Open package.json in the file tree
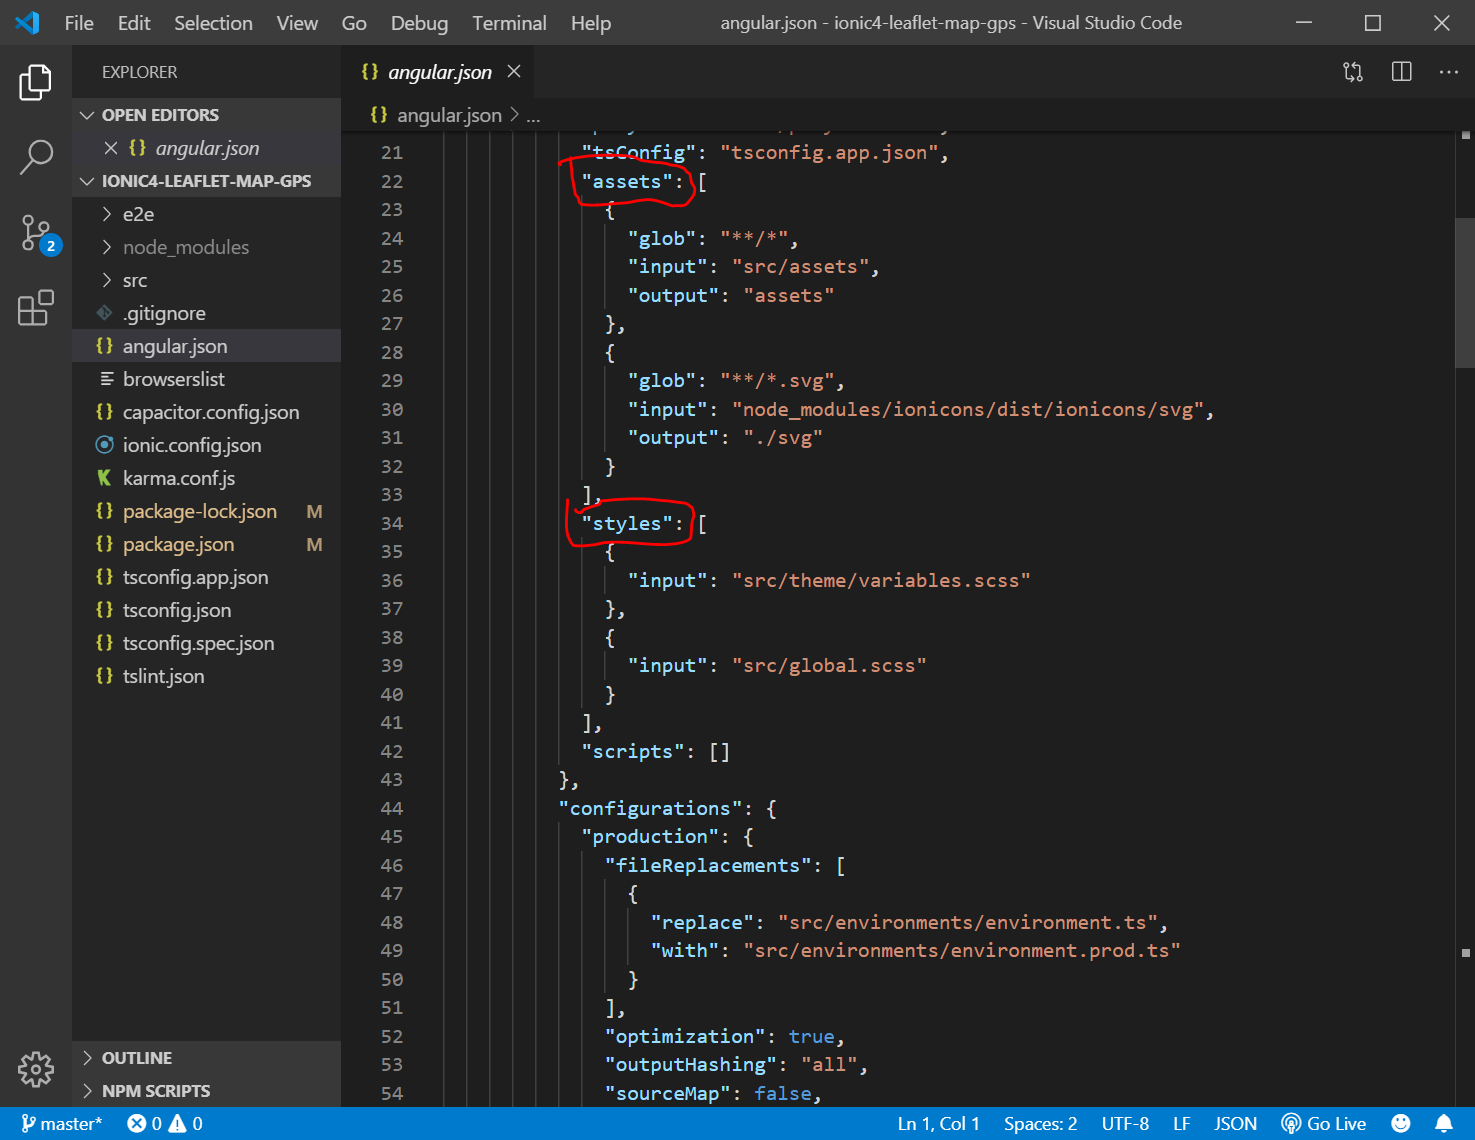The height and width of the screenshot is (1140, 1475). (x=178, y=544)
